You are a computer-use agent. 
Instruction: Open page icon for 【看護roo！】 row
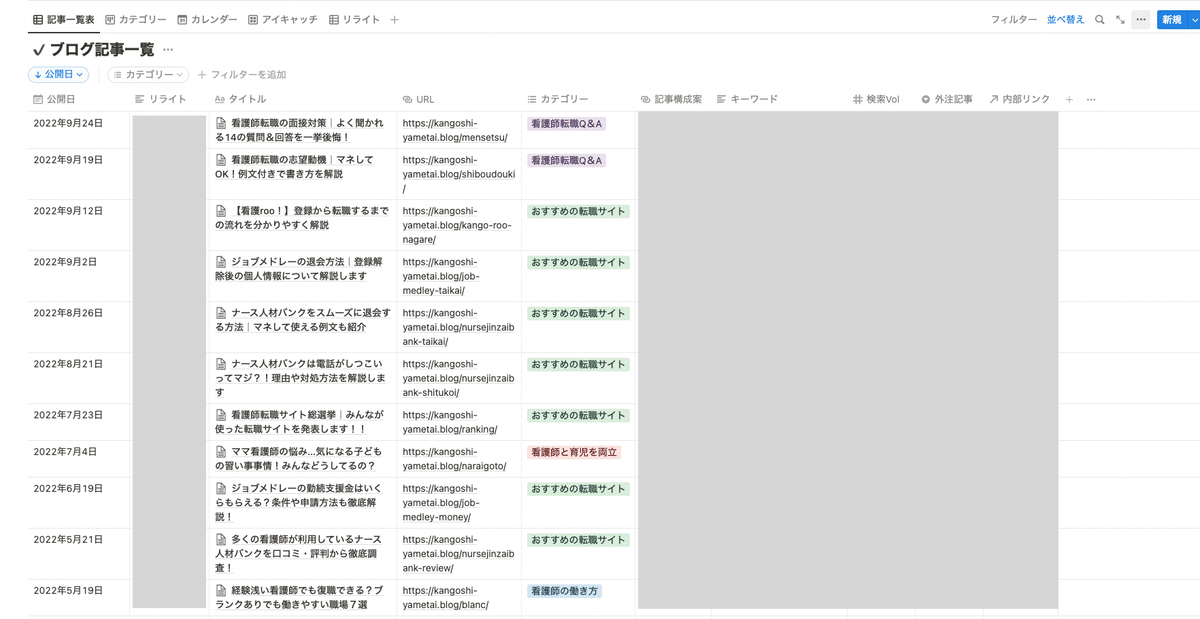[x=222, y=211]
